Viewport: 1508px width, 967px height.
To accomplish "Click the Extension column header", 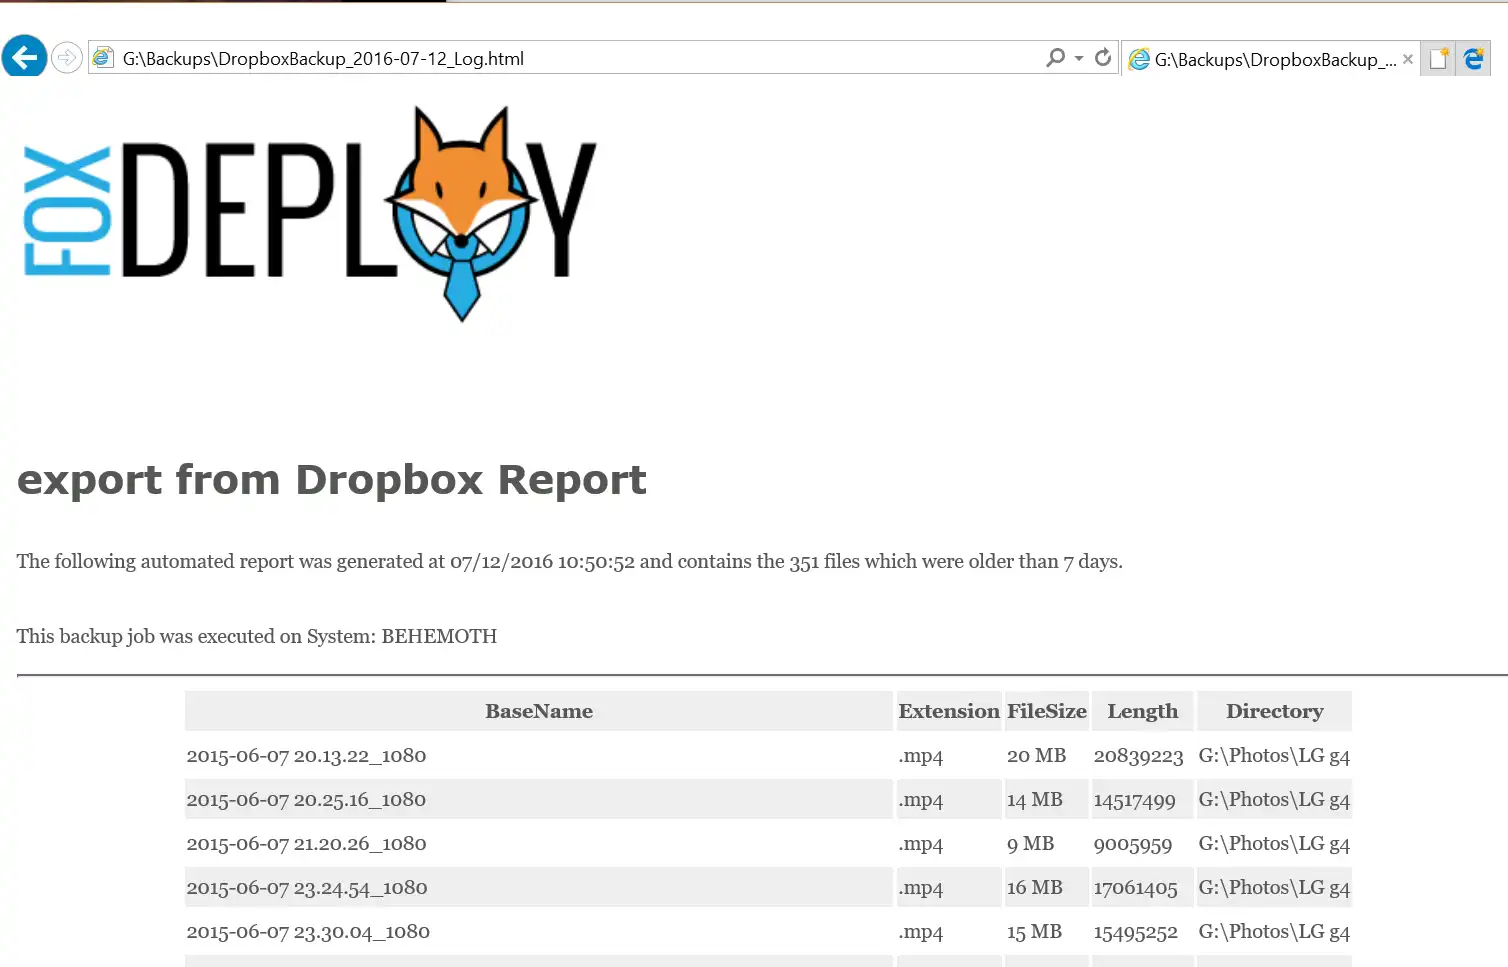I will tap(949, 711).
